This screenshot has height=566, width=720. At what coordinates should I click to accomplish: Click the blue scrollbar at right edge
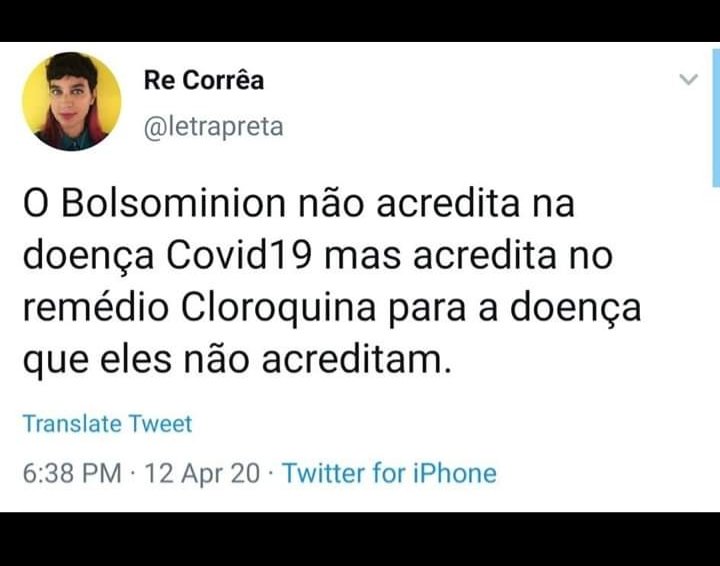pyautogui.click(x=716, y=118)
